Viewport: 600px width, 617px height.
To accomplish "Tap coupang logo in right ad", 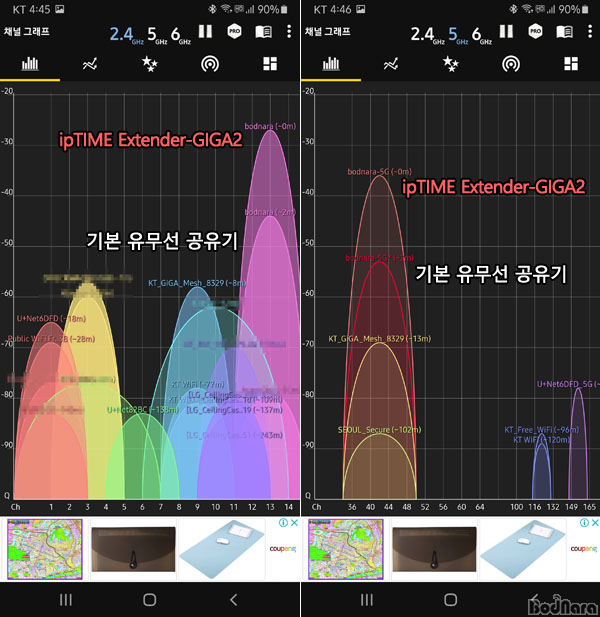I will tap(583, 549).
